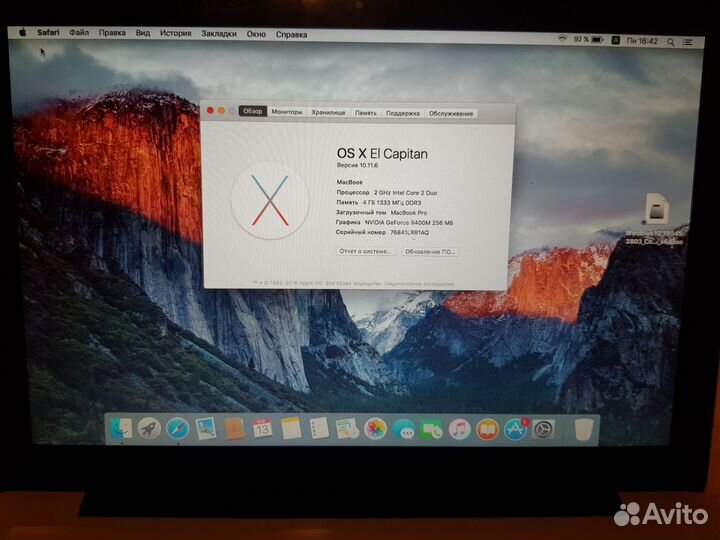Select the Обзор tab

click(x=253, y=112)
